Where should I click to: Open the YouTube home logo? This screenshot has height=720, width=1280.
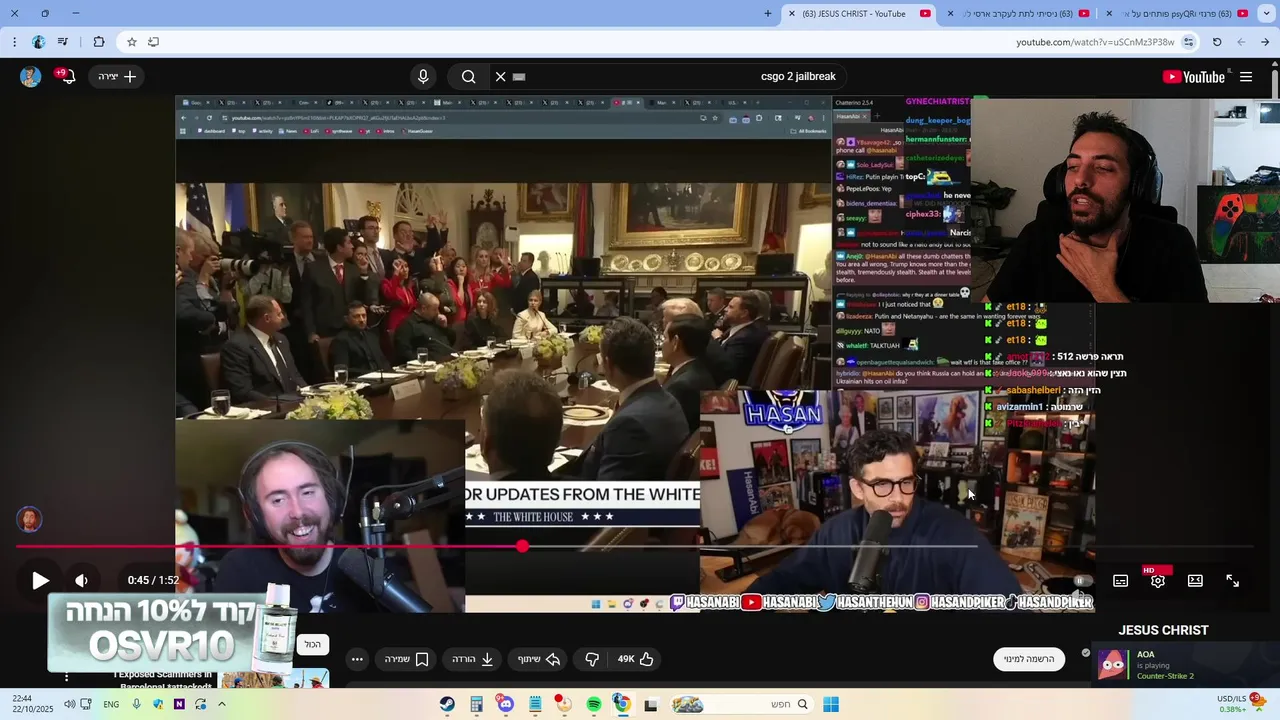coord(1194,77)
